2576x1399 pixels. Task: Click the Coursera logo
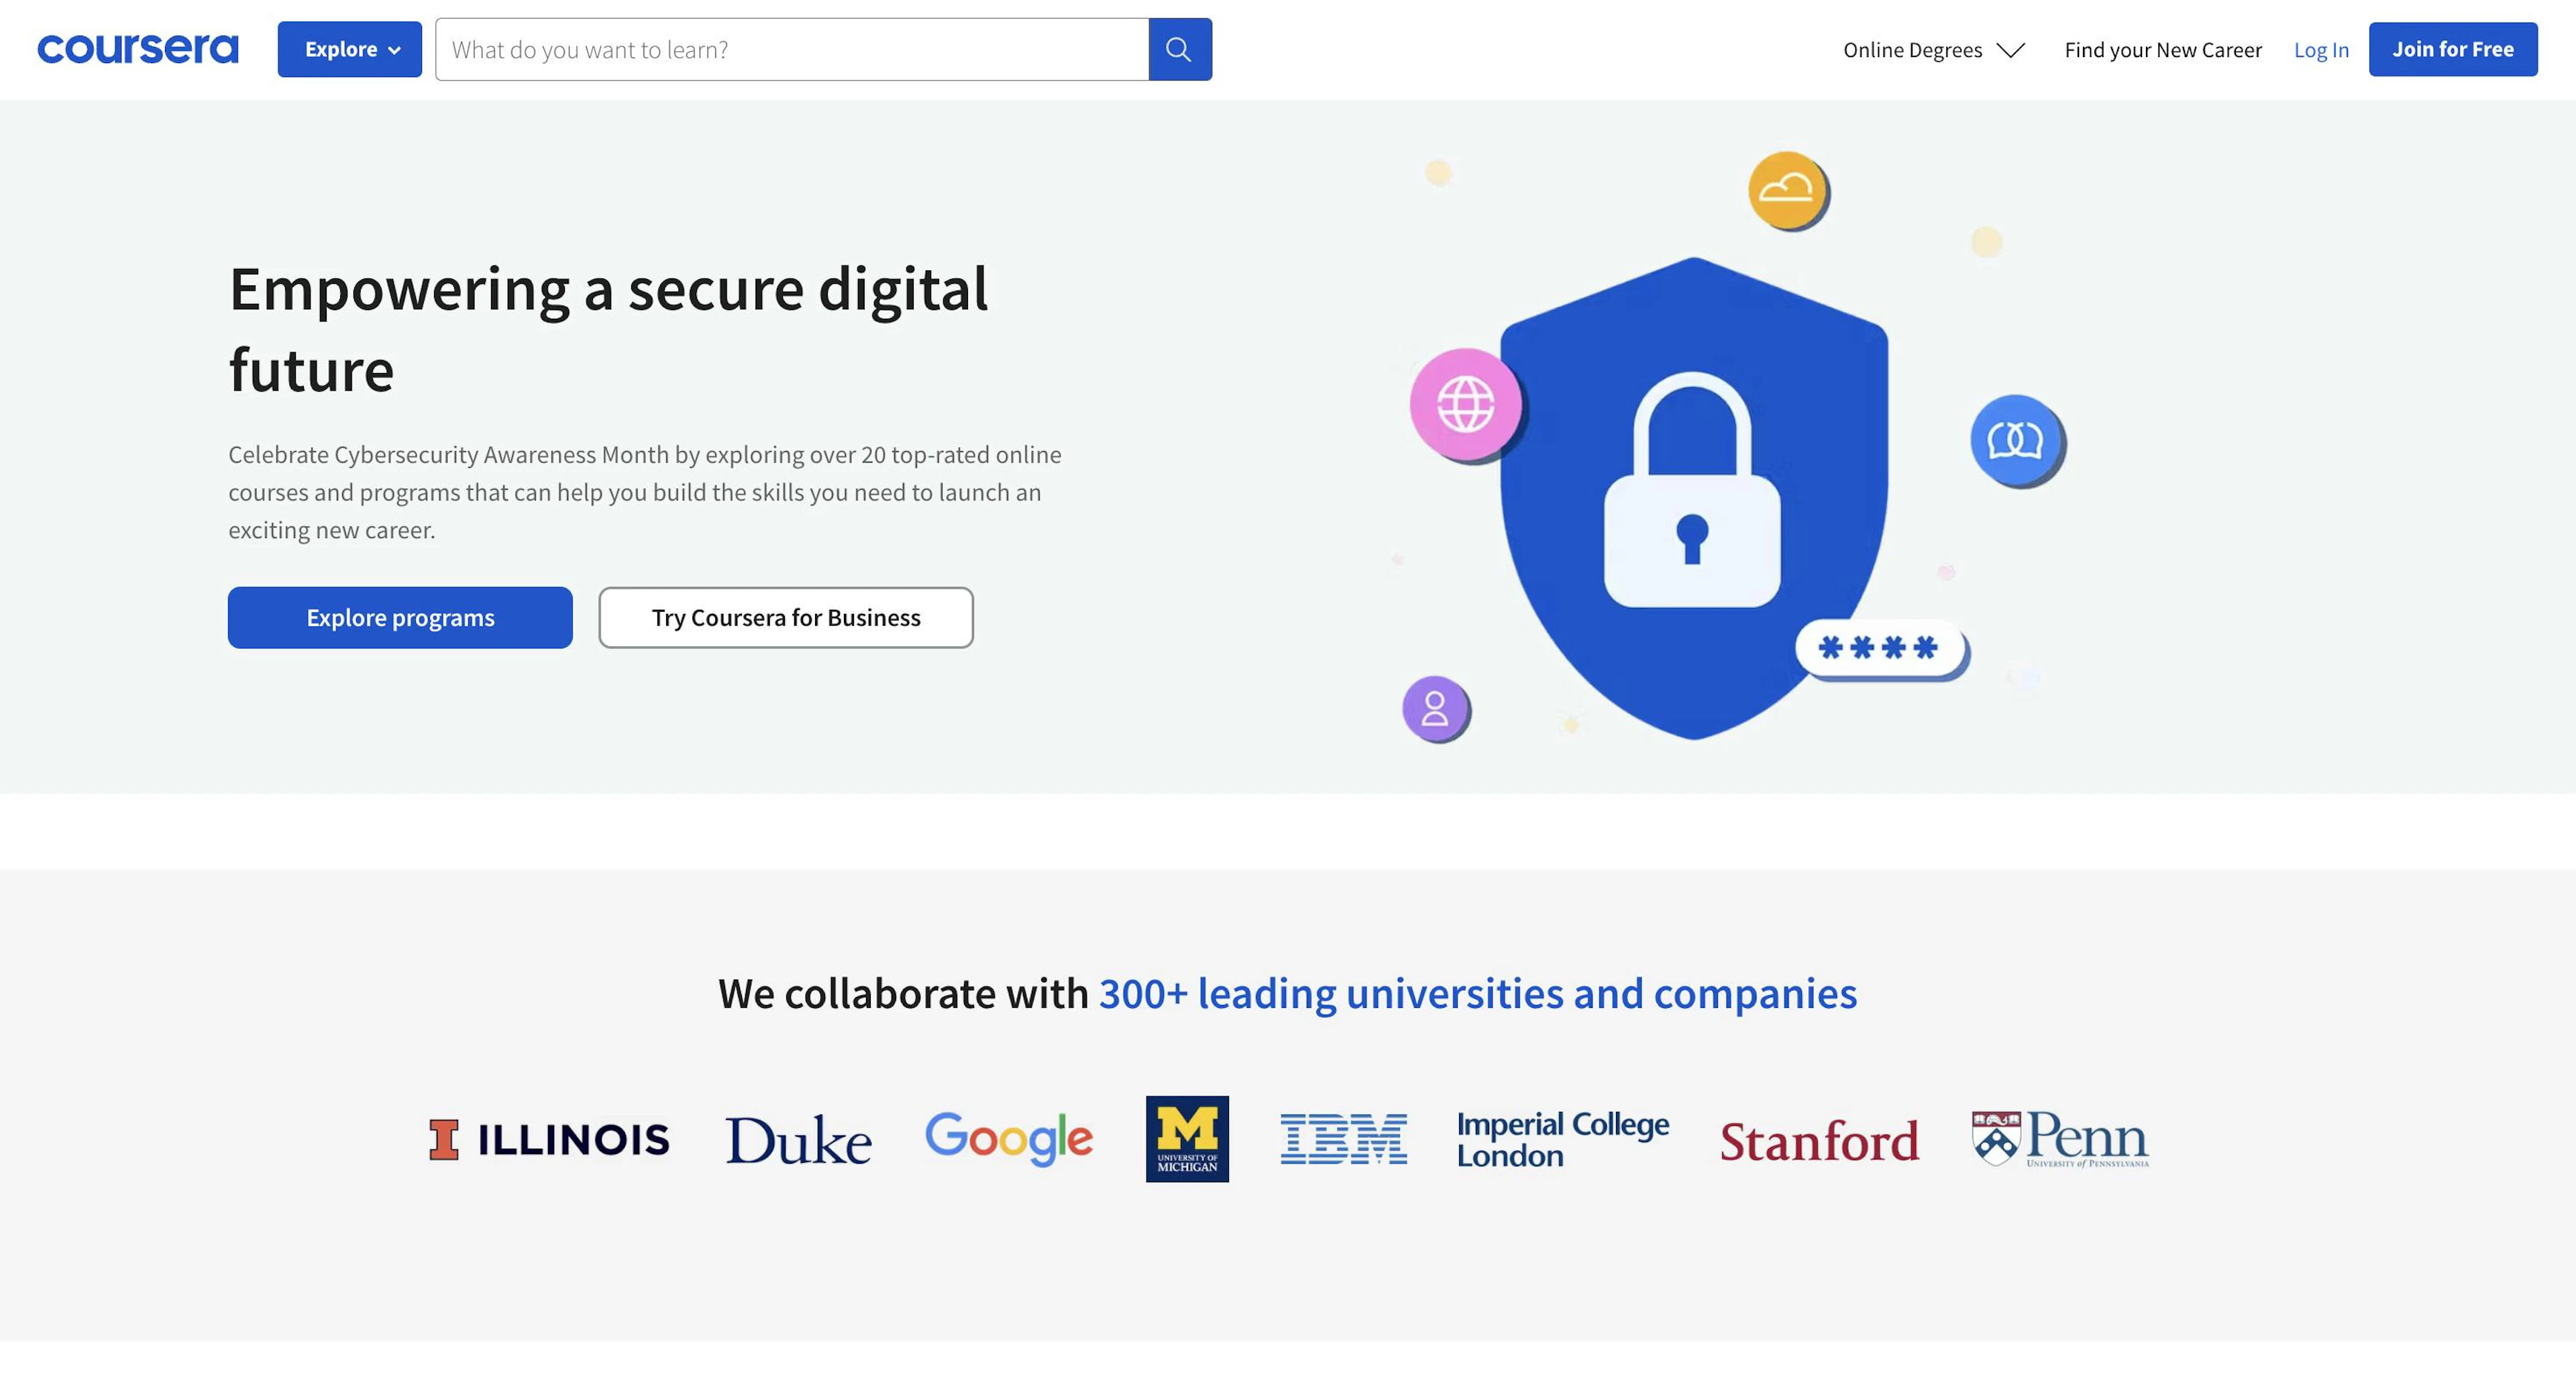point(138,49)
